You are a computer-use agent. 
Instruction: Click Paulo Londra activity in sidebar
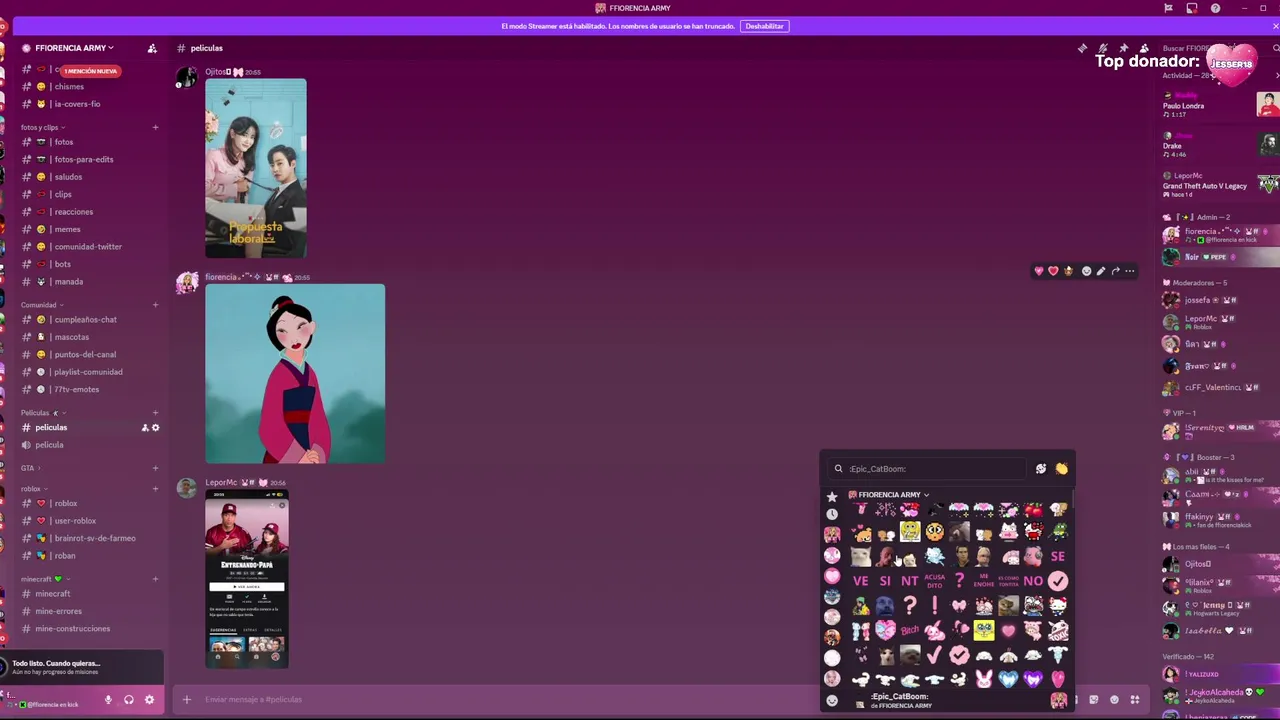click(x=1220, y=106)
